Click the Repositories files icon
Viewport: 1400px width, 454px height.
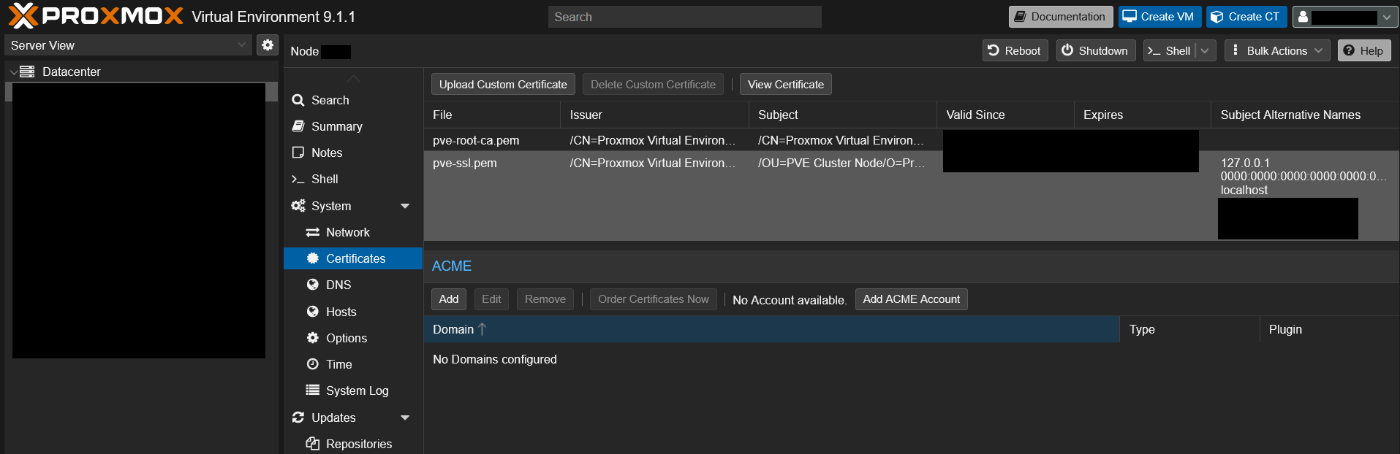click(313, 444)
